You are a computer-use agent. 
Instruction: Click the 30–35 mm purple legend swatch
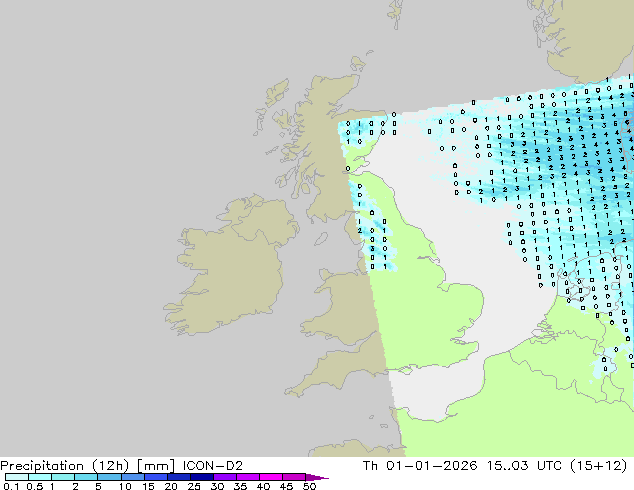225,477
